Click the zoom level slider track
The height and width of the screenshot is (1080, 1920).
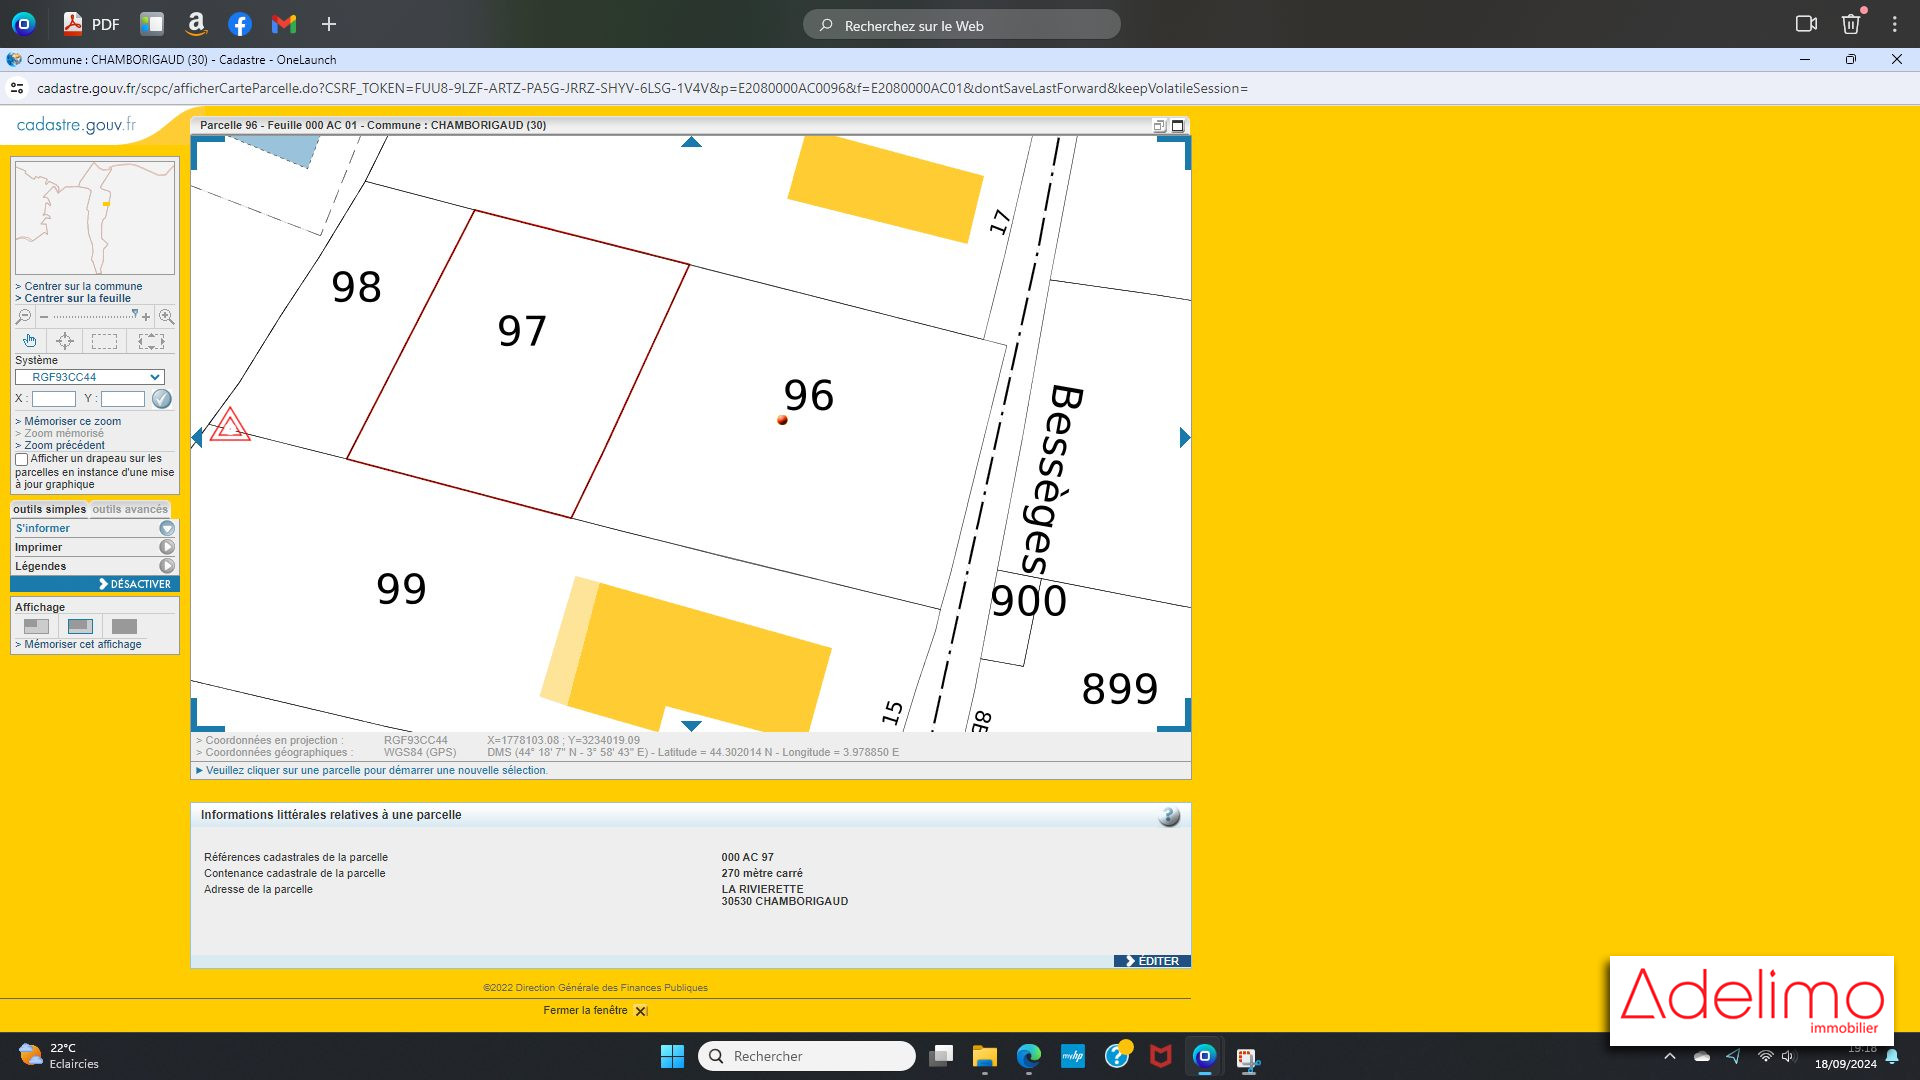(92, 317)
